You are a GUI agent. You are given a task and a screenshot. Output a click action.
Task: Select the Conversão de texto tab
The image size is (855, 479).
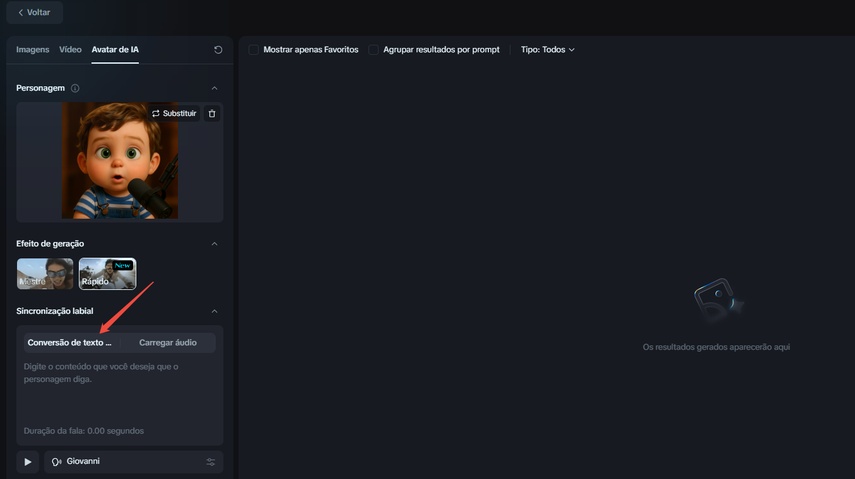70,343
